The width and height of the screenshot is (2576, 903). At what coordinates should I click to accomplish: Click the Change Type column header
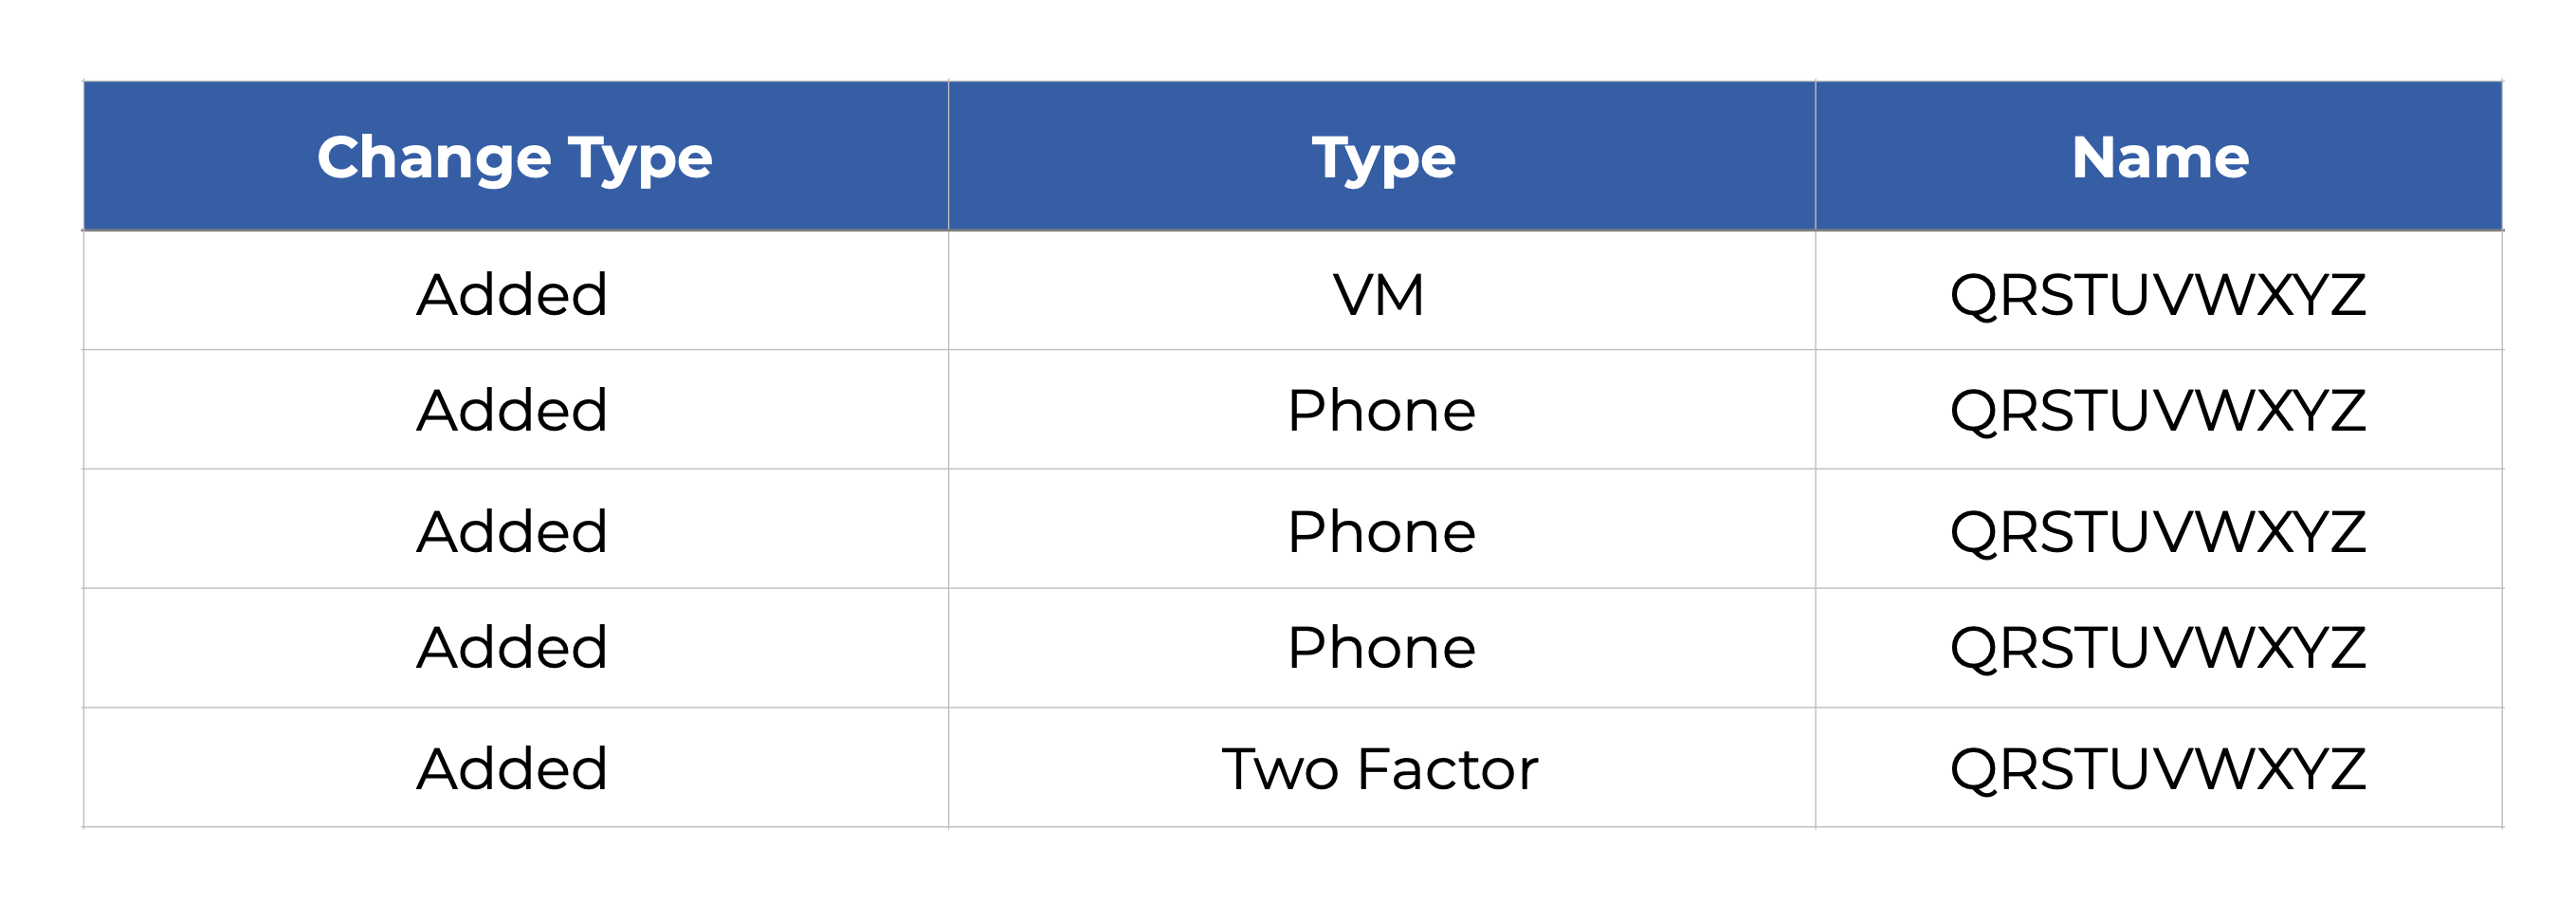(x=514, y=157)
